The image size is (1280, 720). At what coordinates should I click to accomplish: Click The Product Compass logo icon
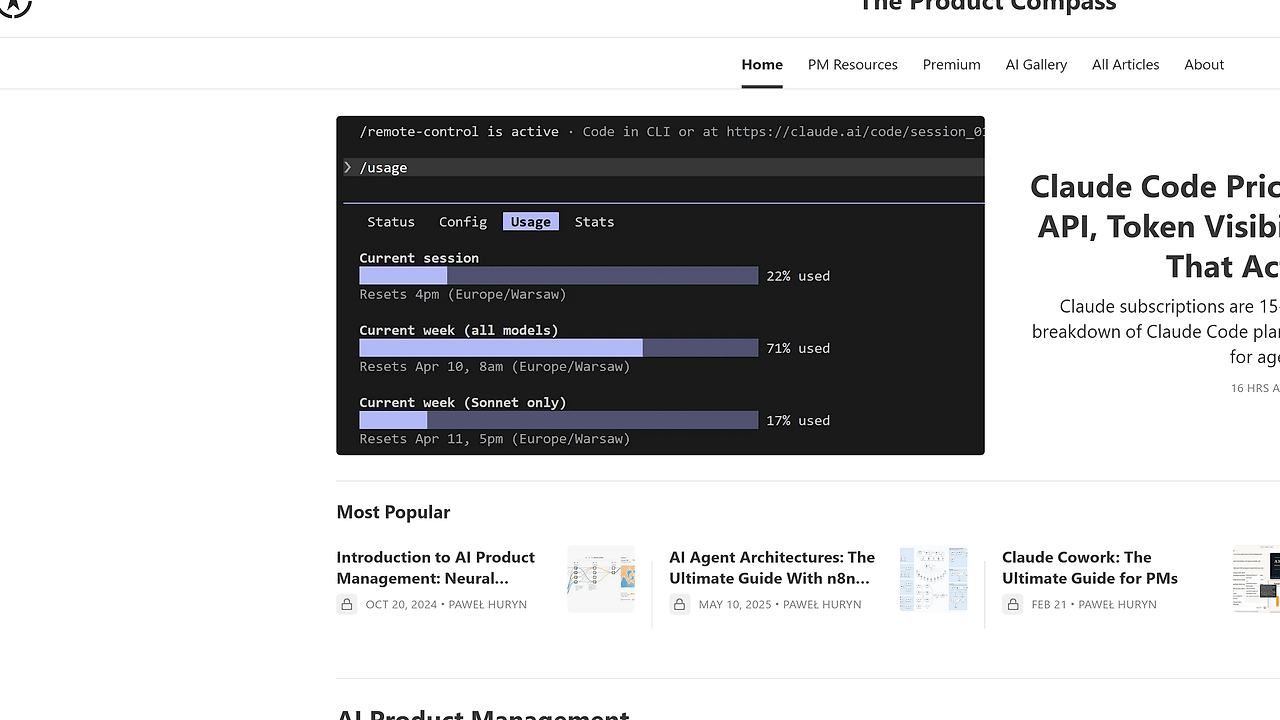pyautogui.click(x=15, y=8)
